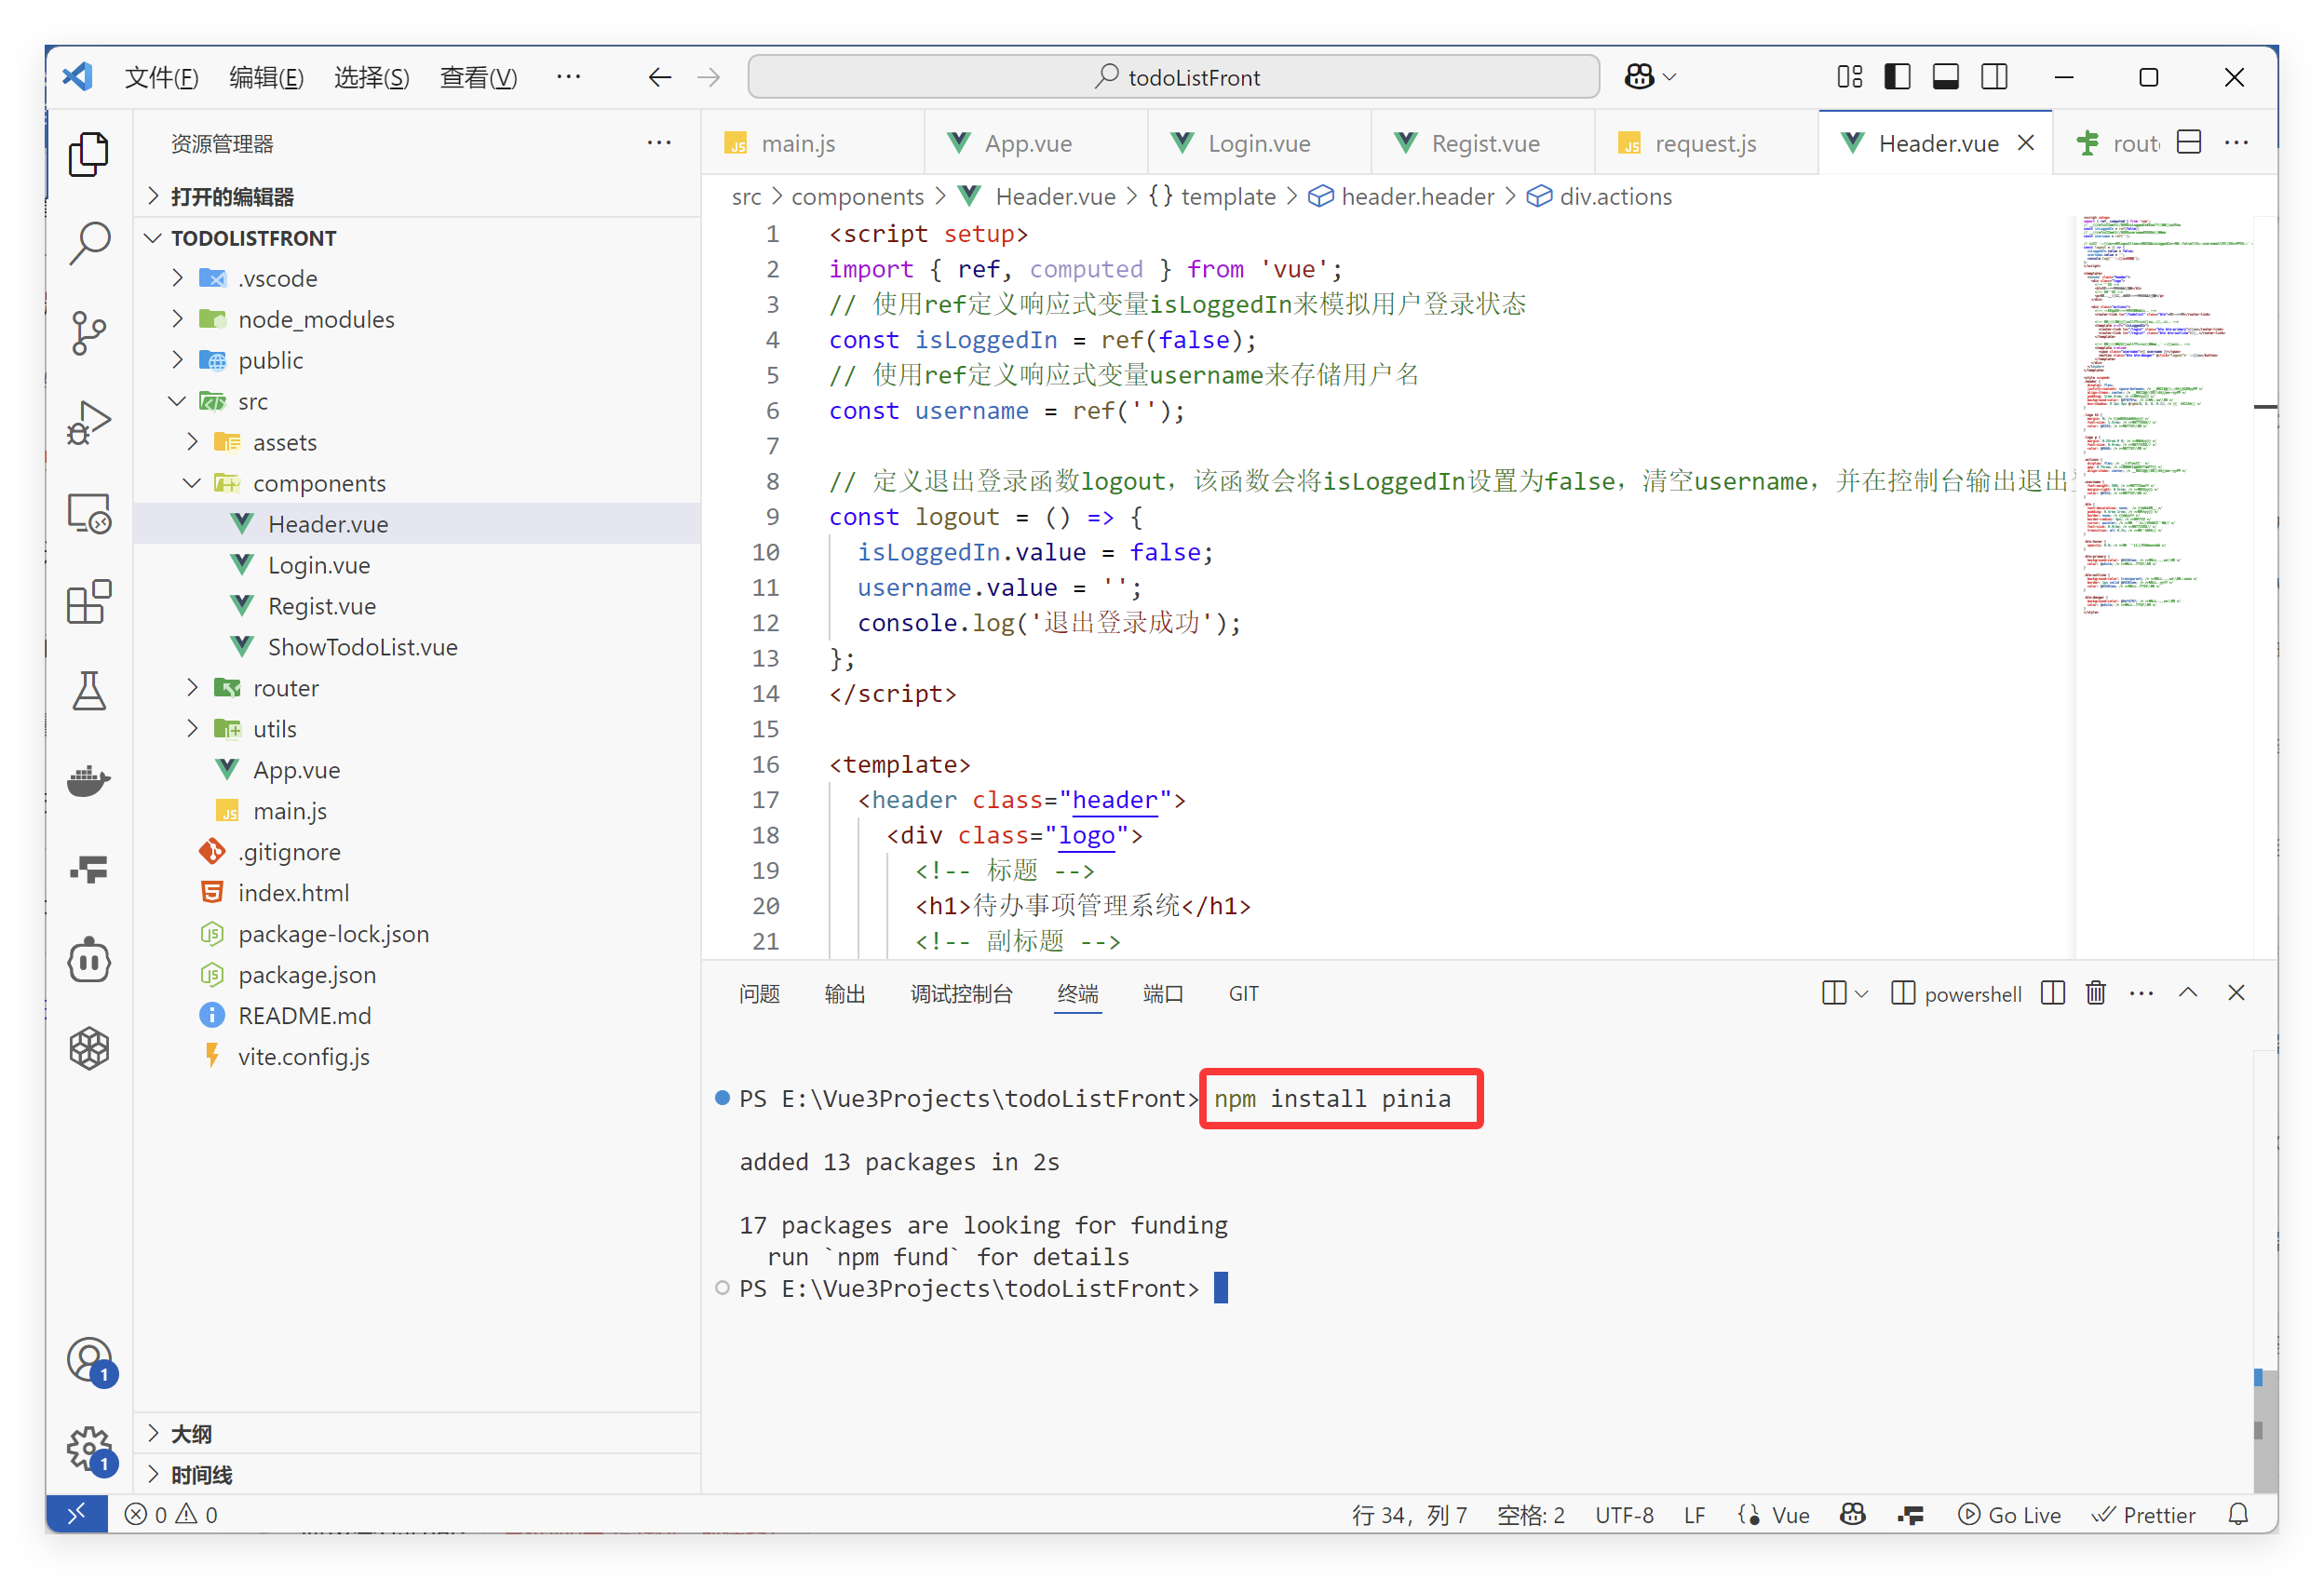Toggle Go Live server in status bar

click(2009, 1514)
